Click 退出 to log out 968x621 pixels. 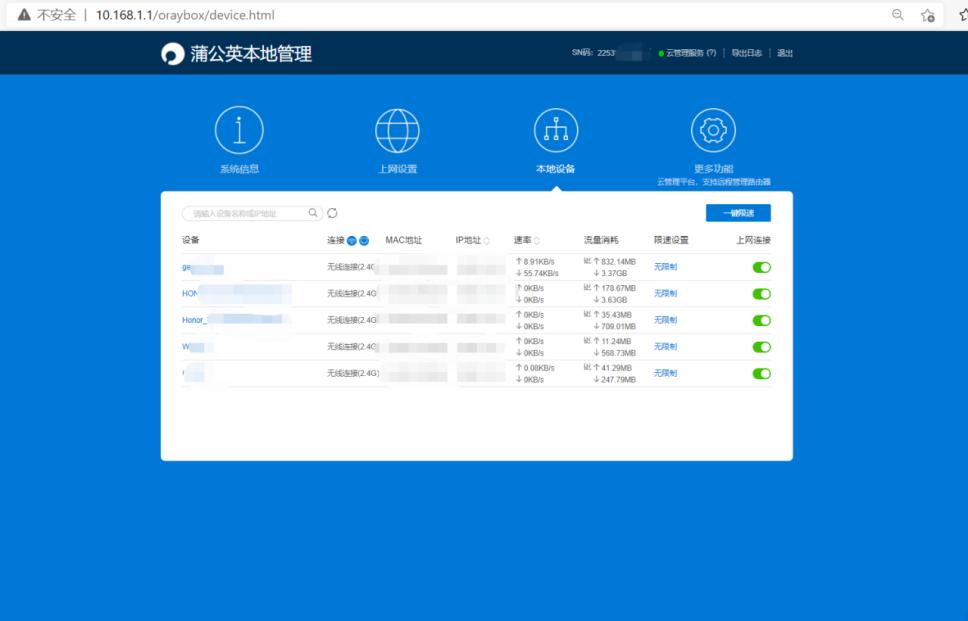[x=784, y=52]
